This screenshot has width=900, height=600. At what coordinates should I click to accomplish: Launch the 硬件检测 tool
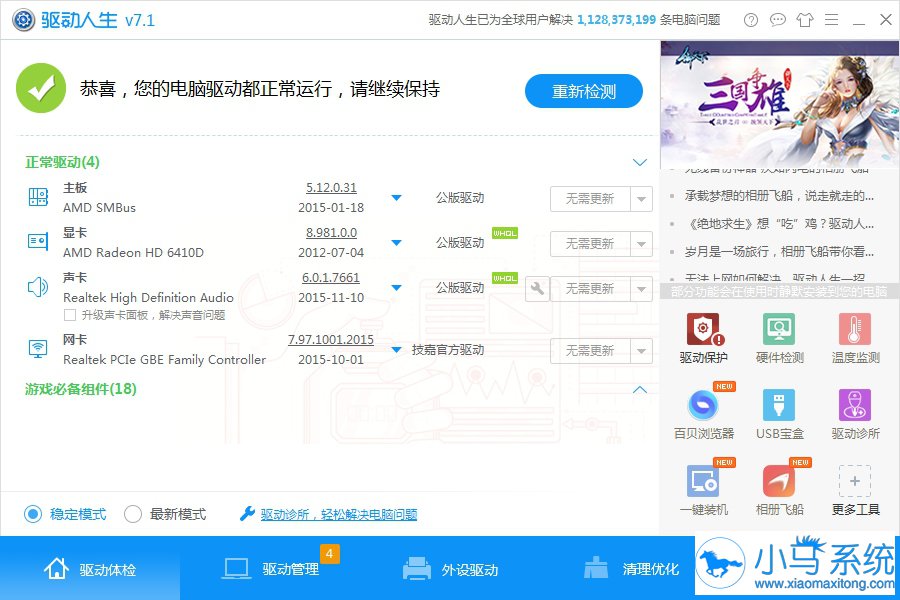pyautogui.click(x=779, y=338)
